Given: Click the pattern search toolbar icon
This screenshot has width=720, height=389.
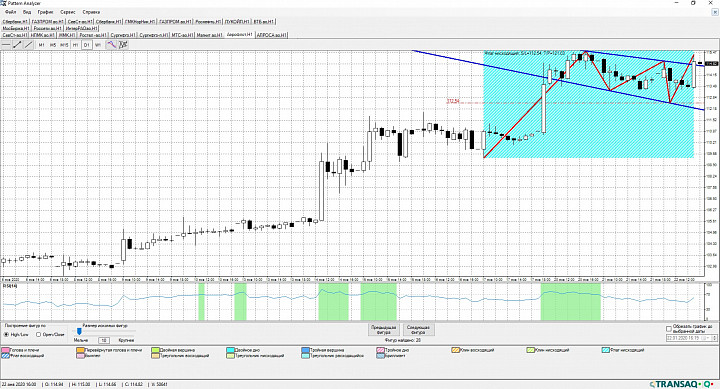Looking at the screenshot, I should pos(123,45).
